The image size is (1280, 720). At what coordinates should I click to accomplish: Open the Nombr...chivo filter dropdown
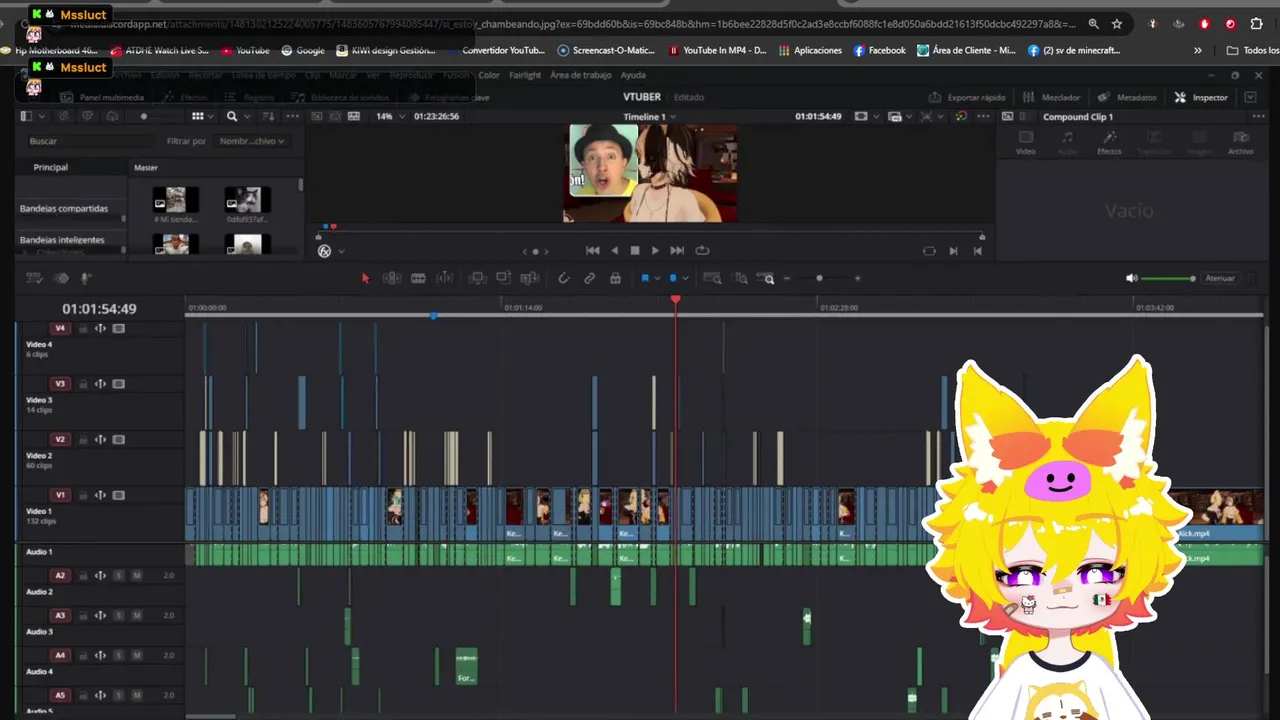[252, 141]
